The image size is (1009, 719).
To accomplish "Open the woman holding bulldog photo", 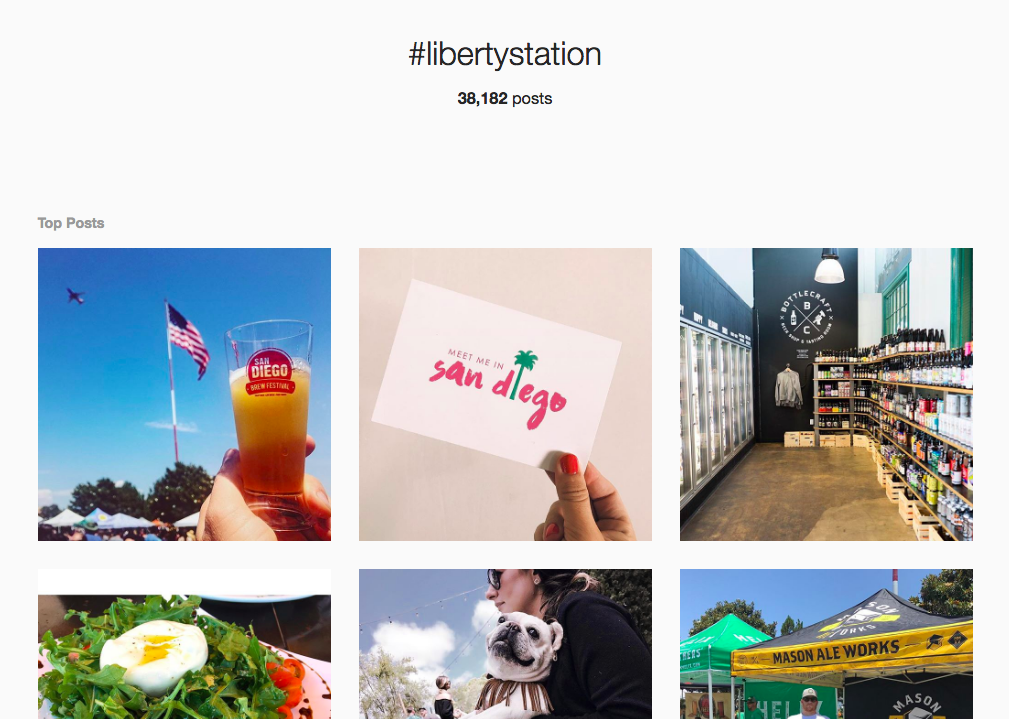I will (x=505, y=644).
